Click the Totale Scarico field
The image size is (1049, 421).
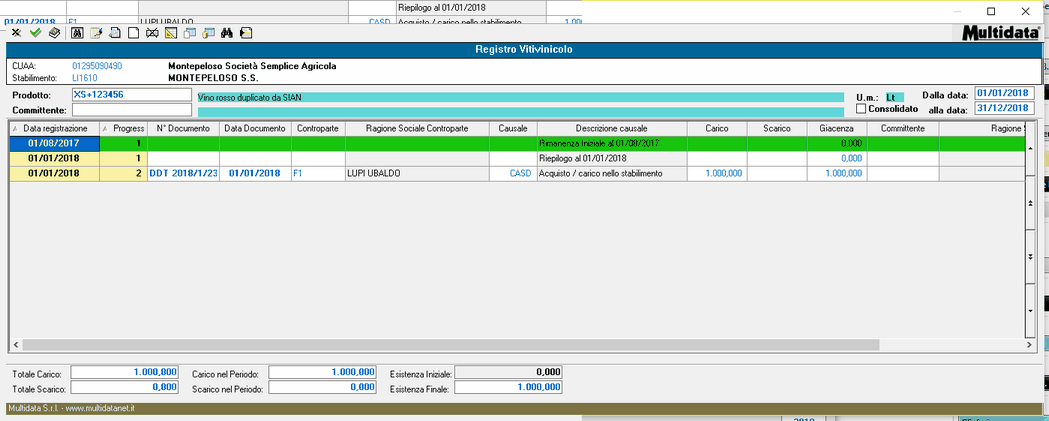(124, 387)
